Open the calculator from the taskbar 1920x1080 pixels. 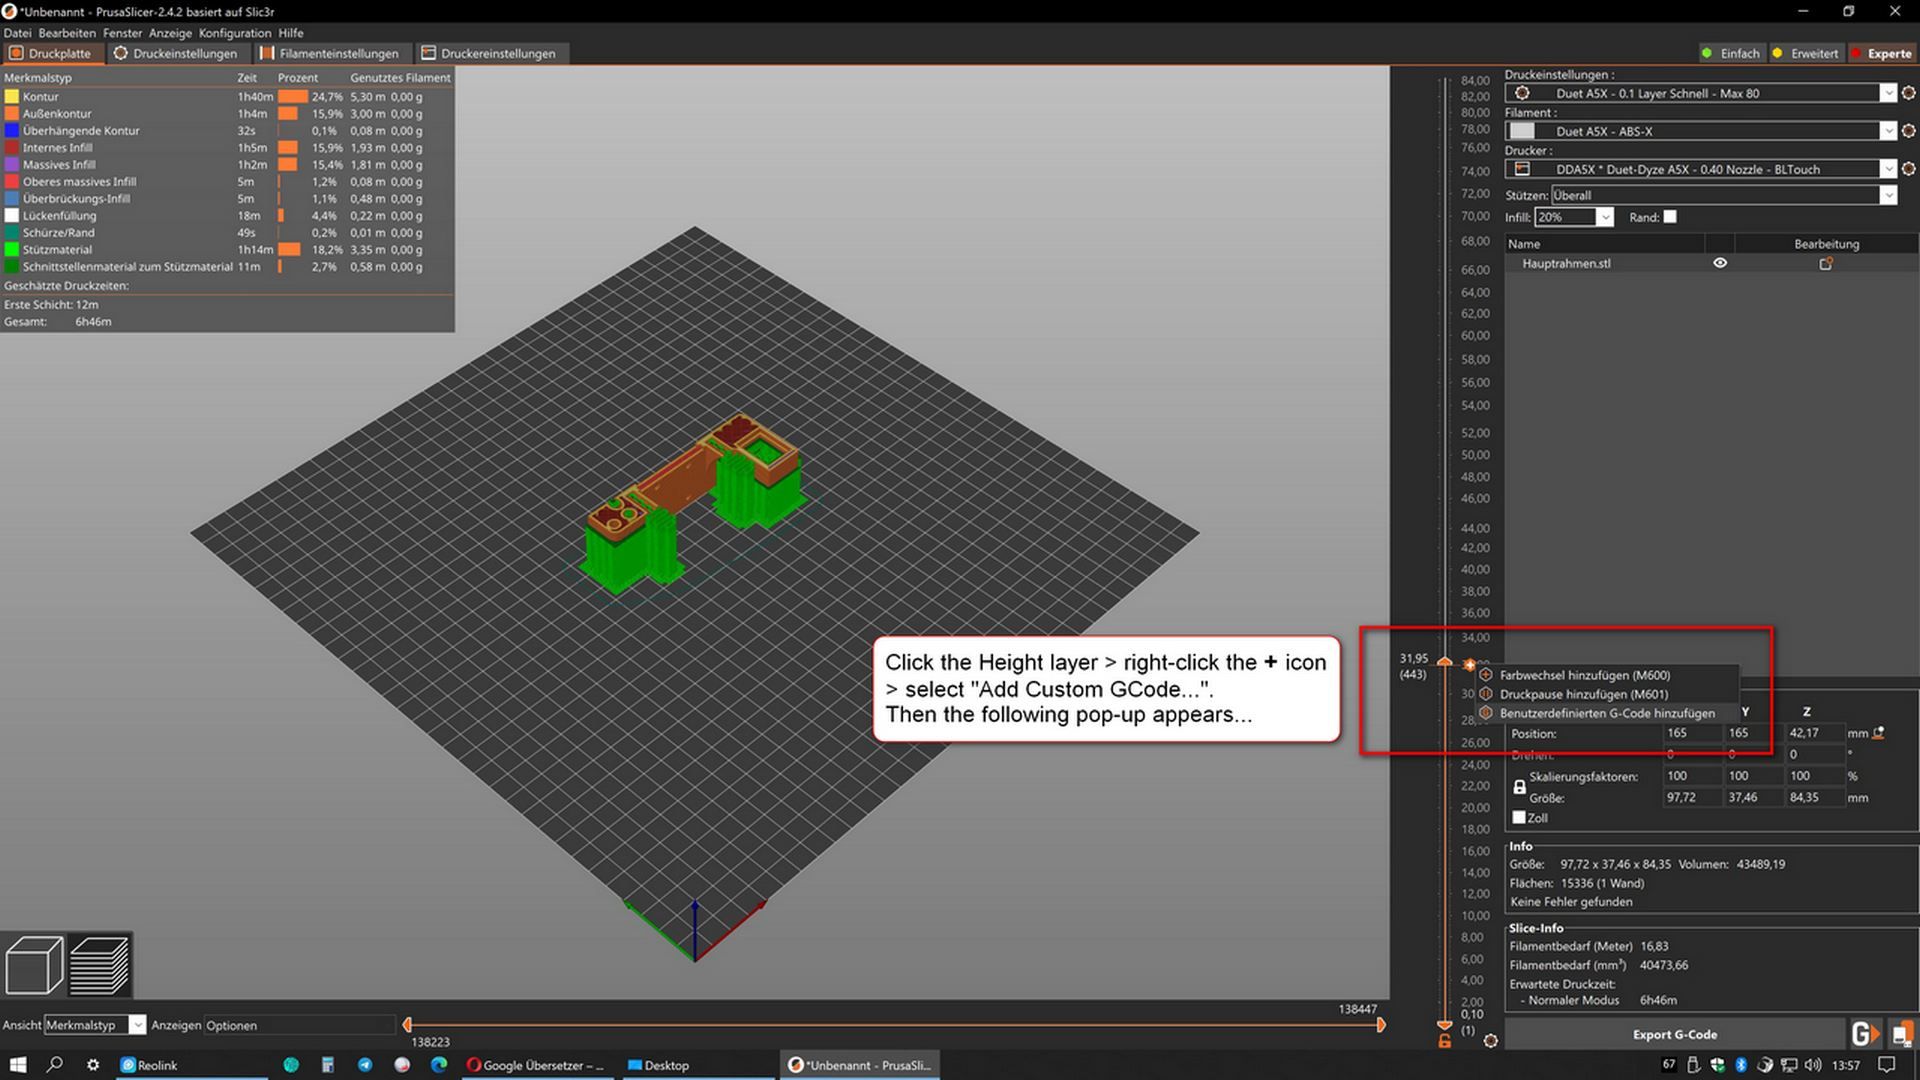click(x=328, y=1065)
